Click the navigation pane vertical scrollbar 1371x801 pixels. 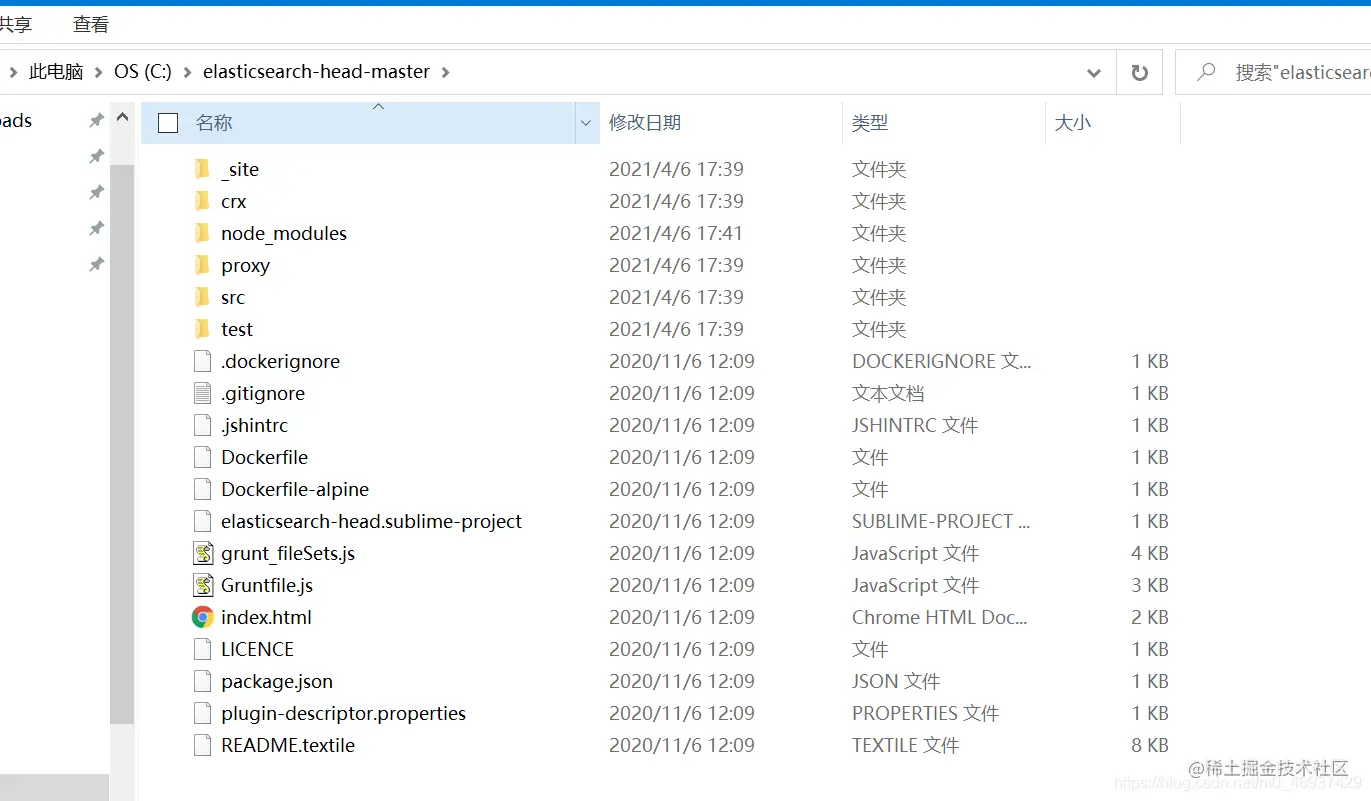(122, 445)
